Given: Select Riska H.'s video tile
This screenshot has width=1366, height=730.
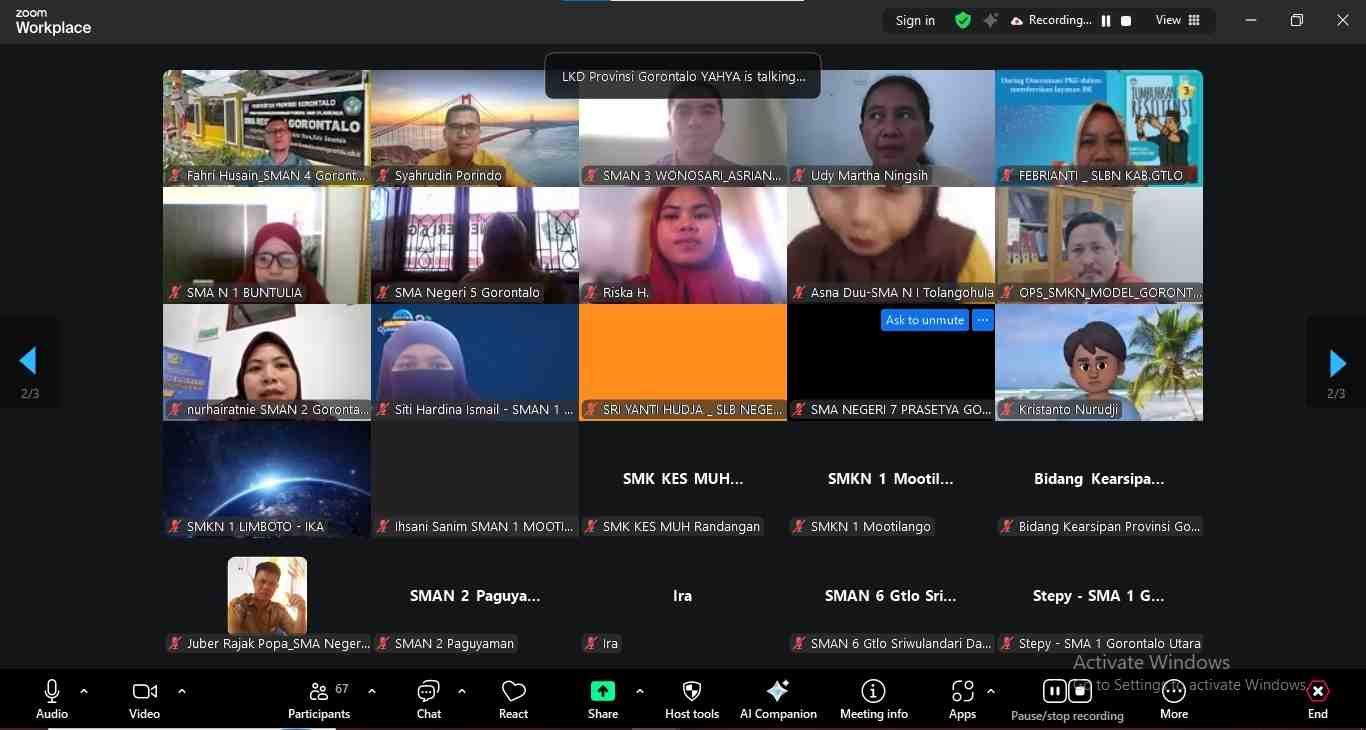Looking at the screenshot, I should (x=683, y=245).
